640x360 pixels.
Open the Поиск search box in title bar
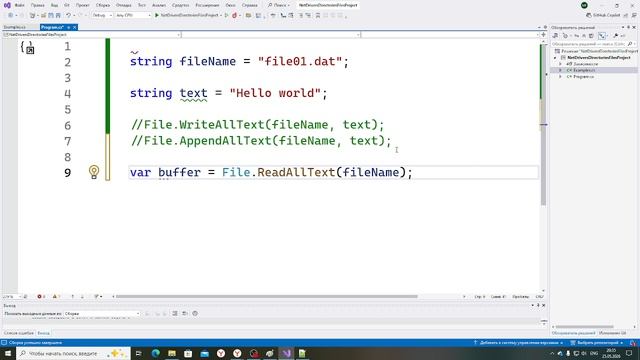(x=278, y=5)
